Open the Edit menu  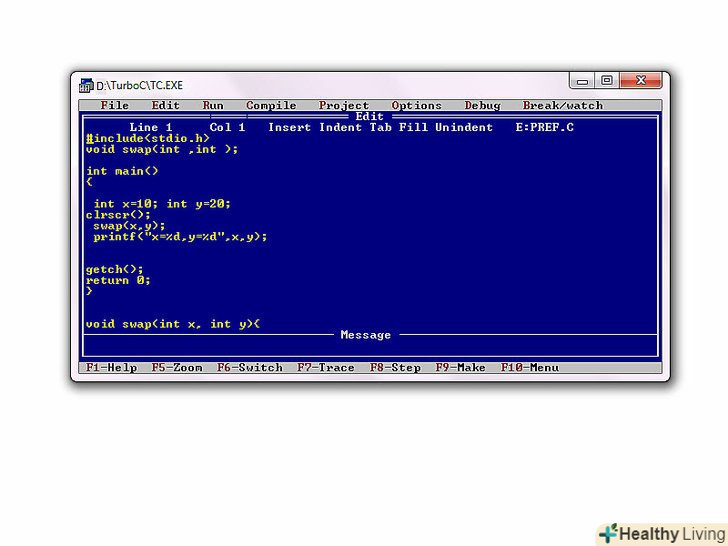[x=165, y=105]
